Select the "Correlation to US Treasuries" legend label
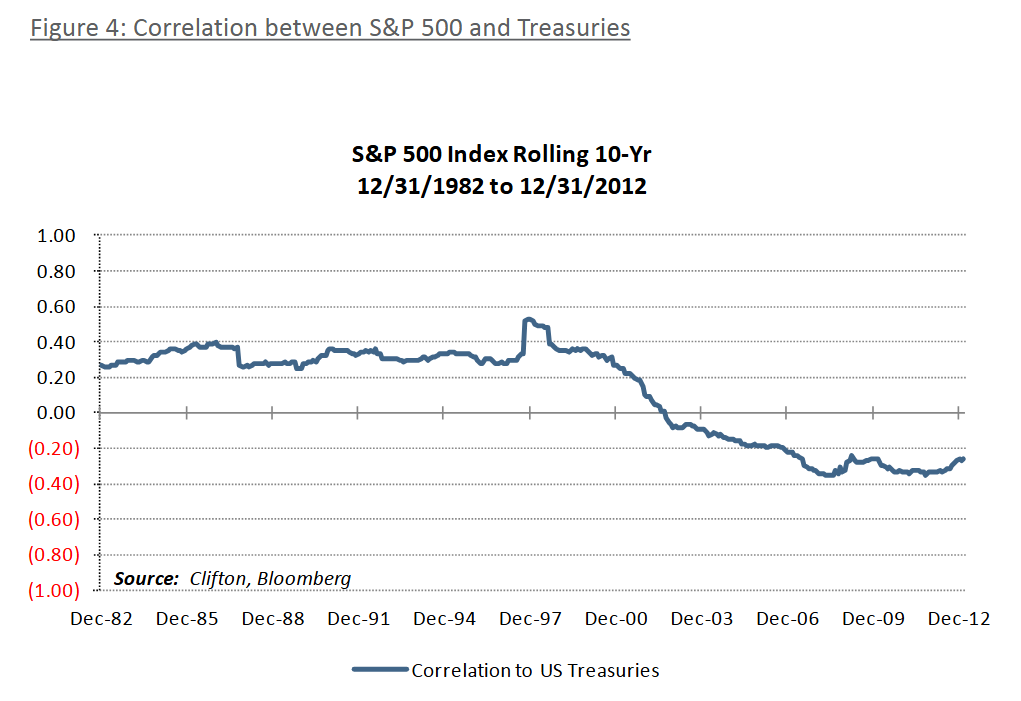The width and height of the screenshot is (1021, 701). pos(535,670)
